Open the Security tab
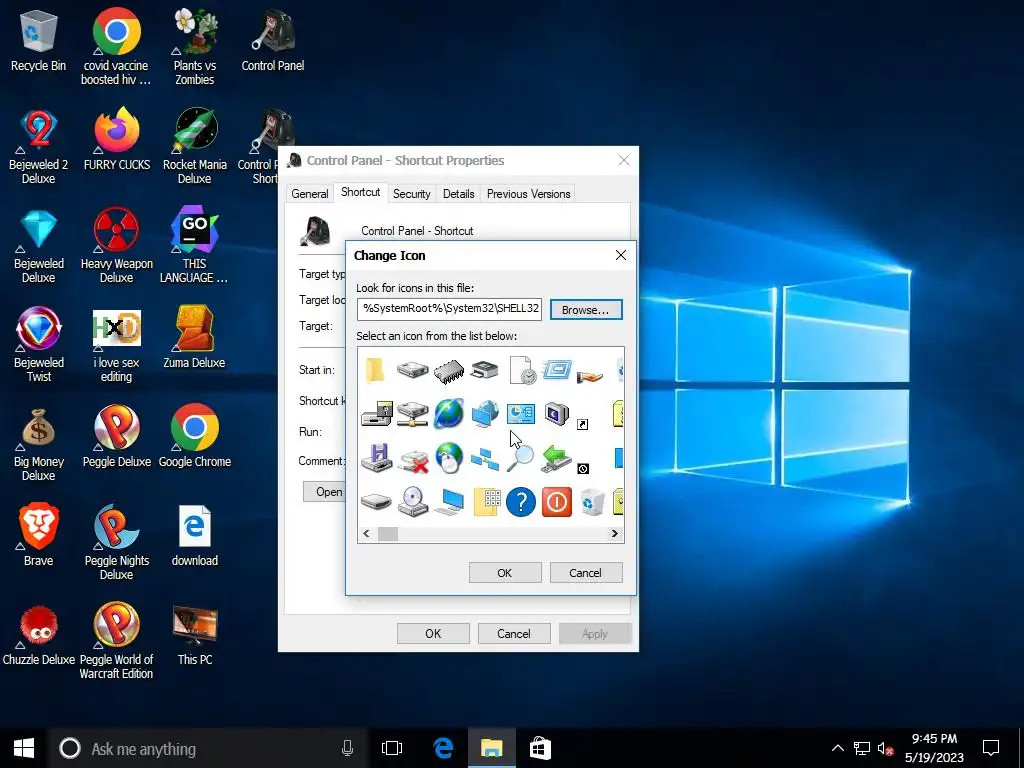Viewport: 1024px width, 768px height. pyautogui.click(x=411, y=194)
